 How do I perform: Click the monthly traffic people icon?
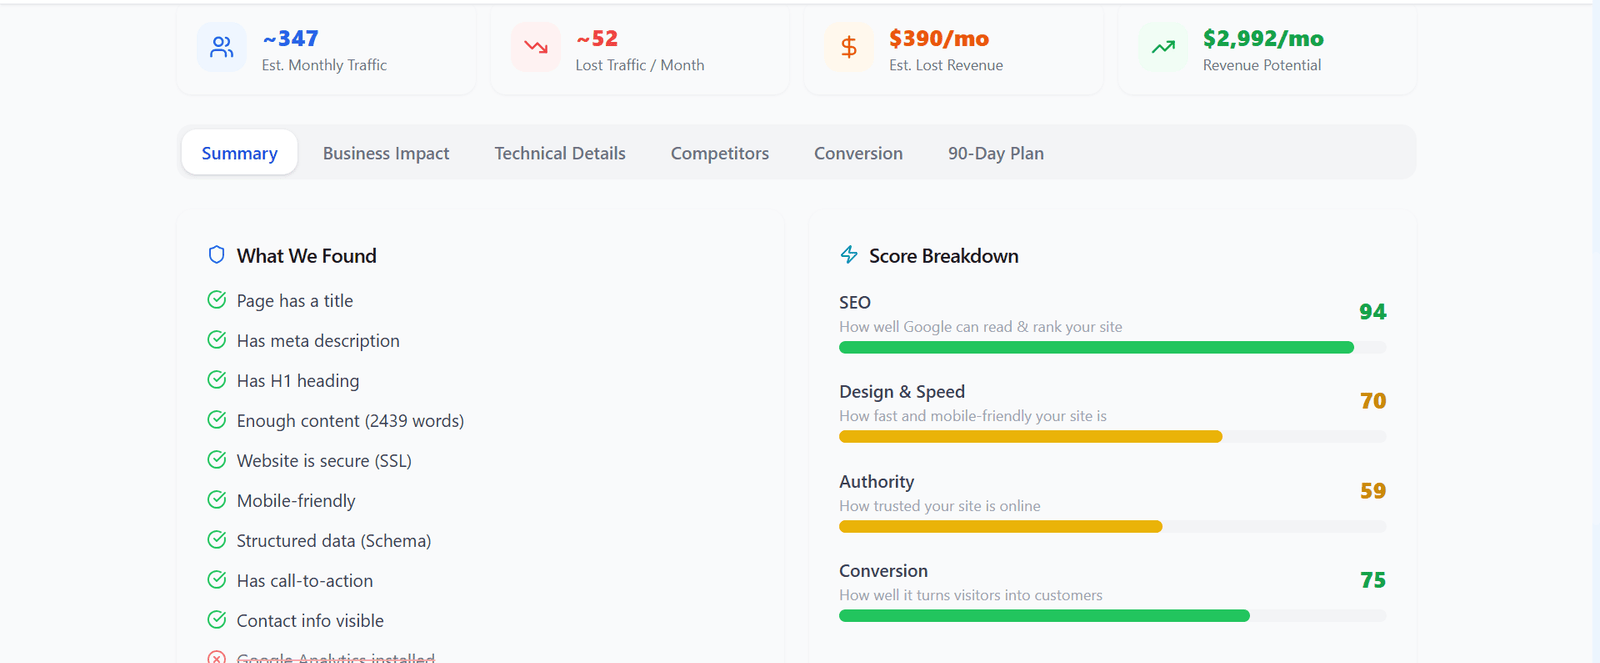221,47
